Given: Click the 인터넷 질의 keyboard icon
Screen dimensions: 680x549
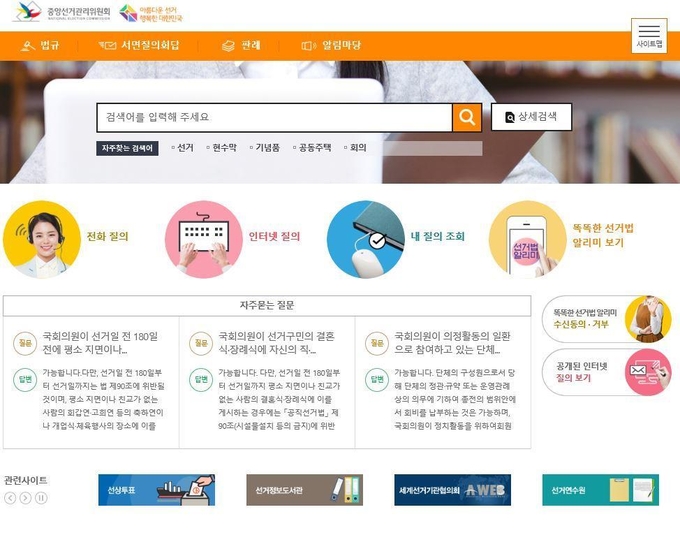Looking at the screenshot, I should tap(203, 239).
